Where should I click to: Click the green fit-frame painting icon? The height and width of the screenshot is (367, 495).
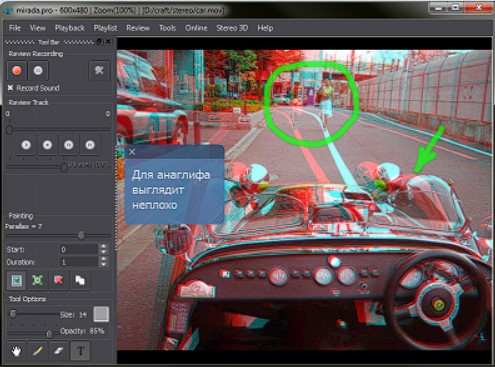[37, 280]
